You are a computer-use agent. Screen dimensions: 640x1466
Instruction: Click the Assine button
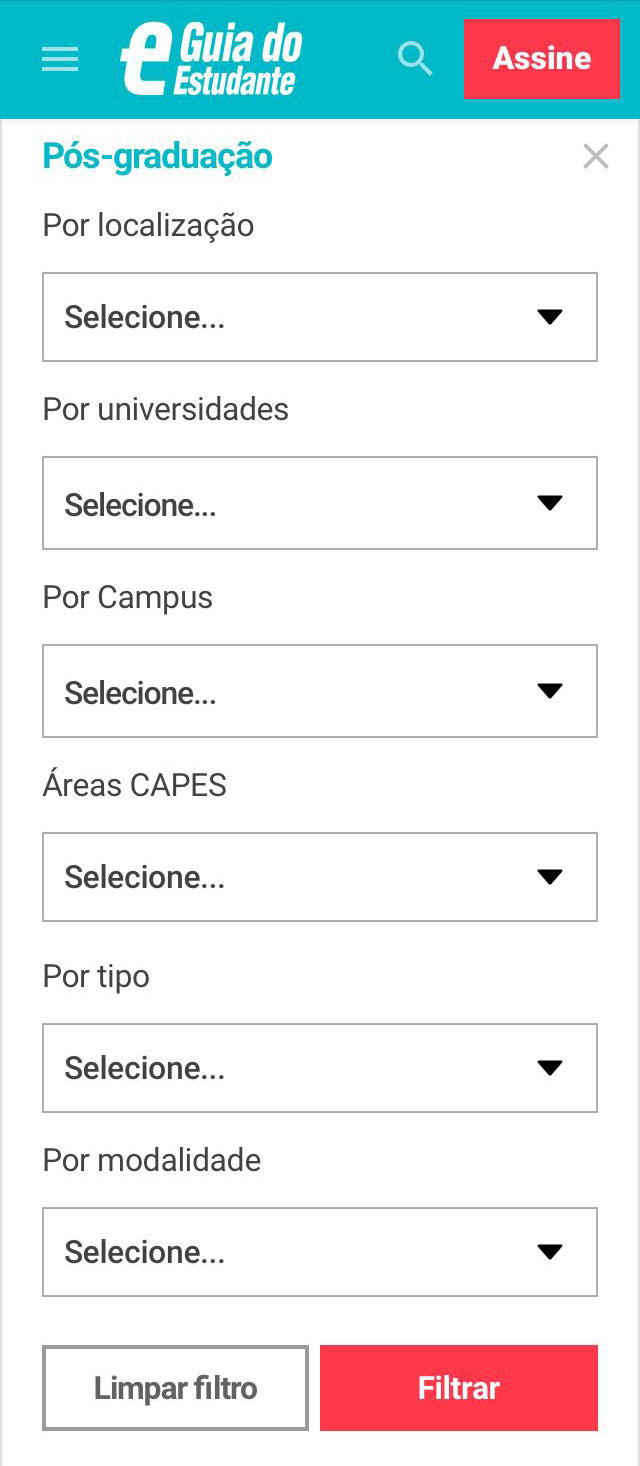(x=541, y=59)
